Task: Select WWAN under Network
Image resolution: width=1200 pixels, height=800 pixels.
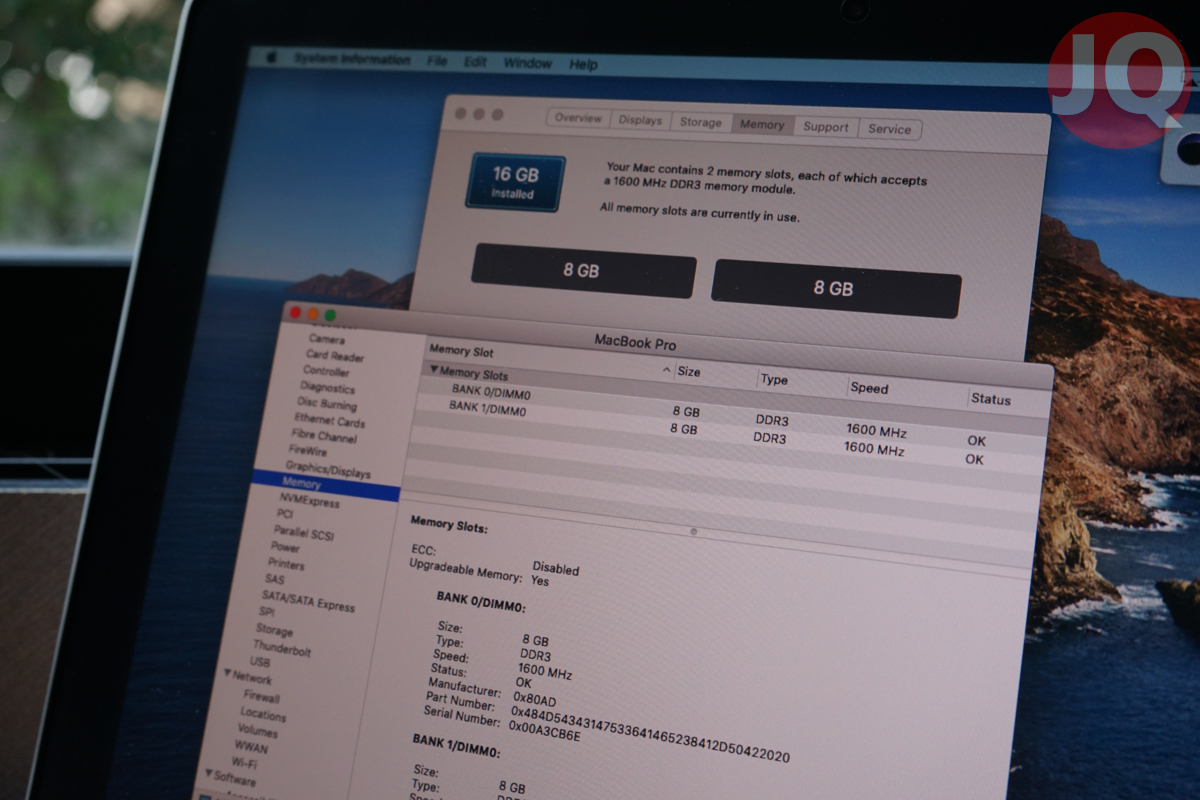Action: pos(251,746)
